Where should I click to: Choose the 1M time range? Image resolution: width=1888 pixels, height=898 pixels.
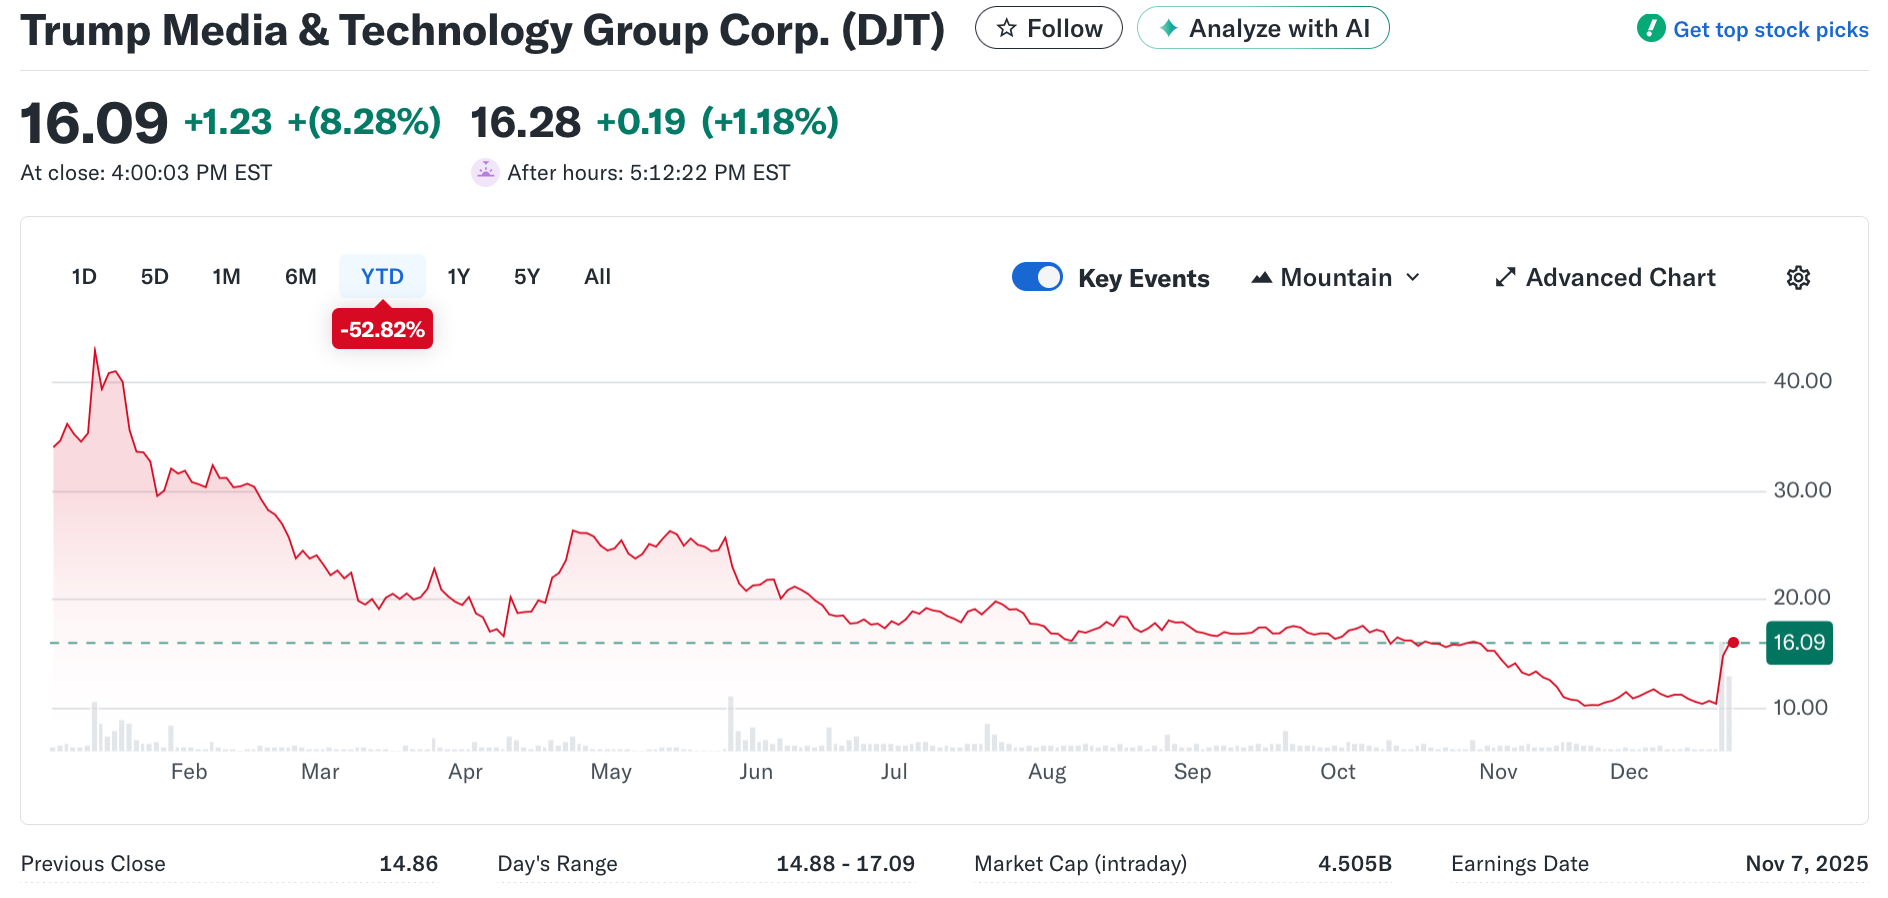pyautogui.click(x=226, y=277)
